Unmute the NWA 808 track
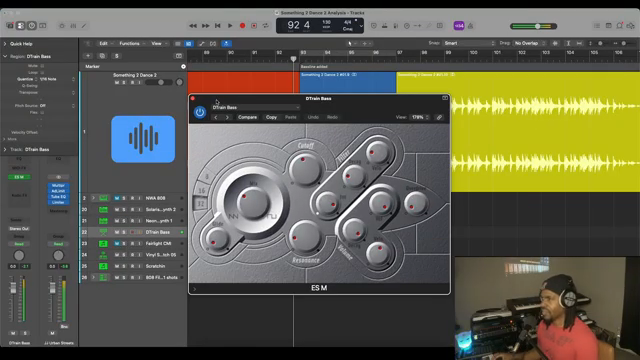This screenshot has width=640, height=360. click(x=117, y=198)
